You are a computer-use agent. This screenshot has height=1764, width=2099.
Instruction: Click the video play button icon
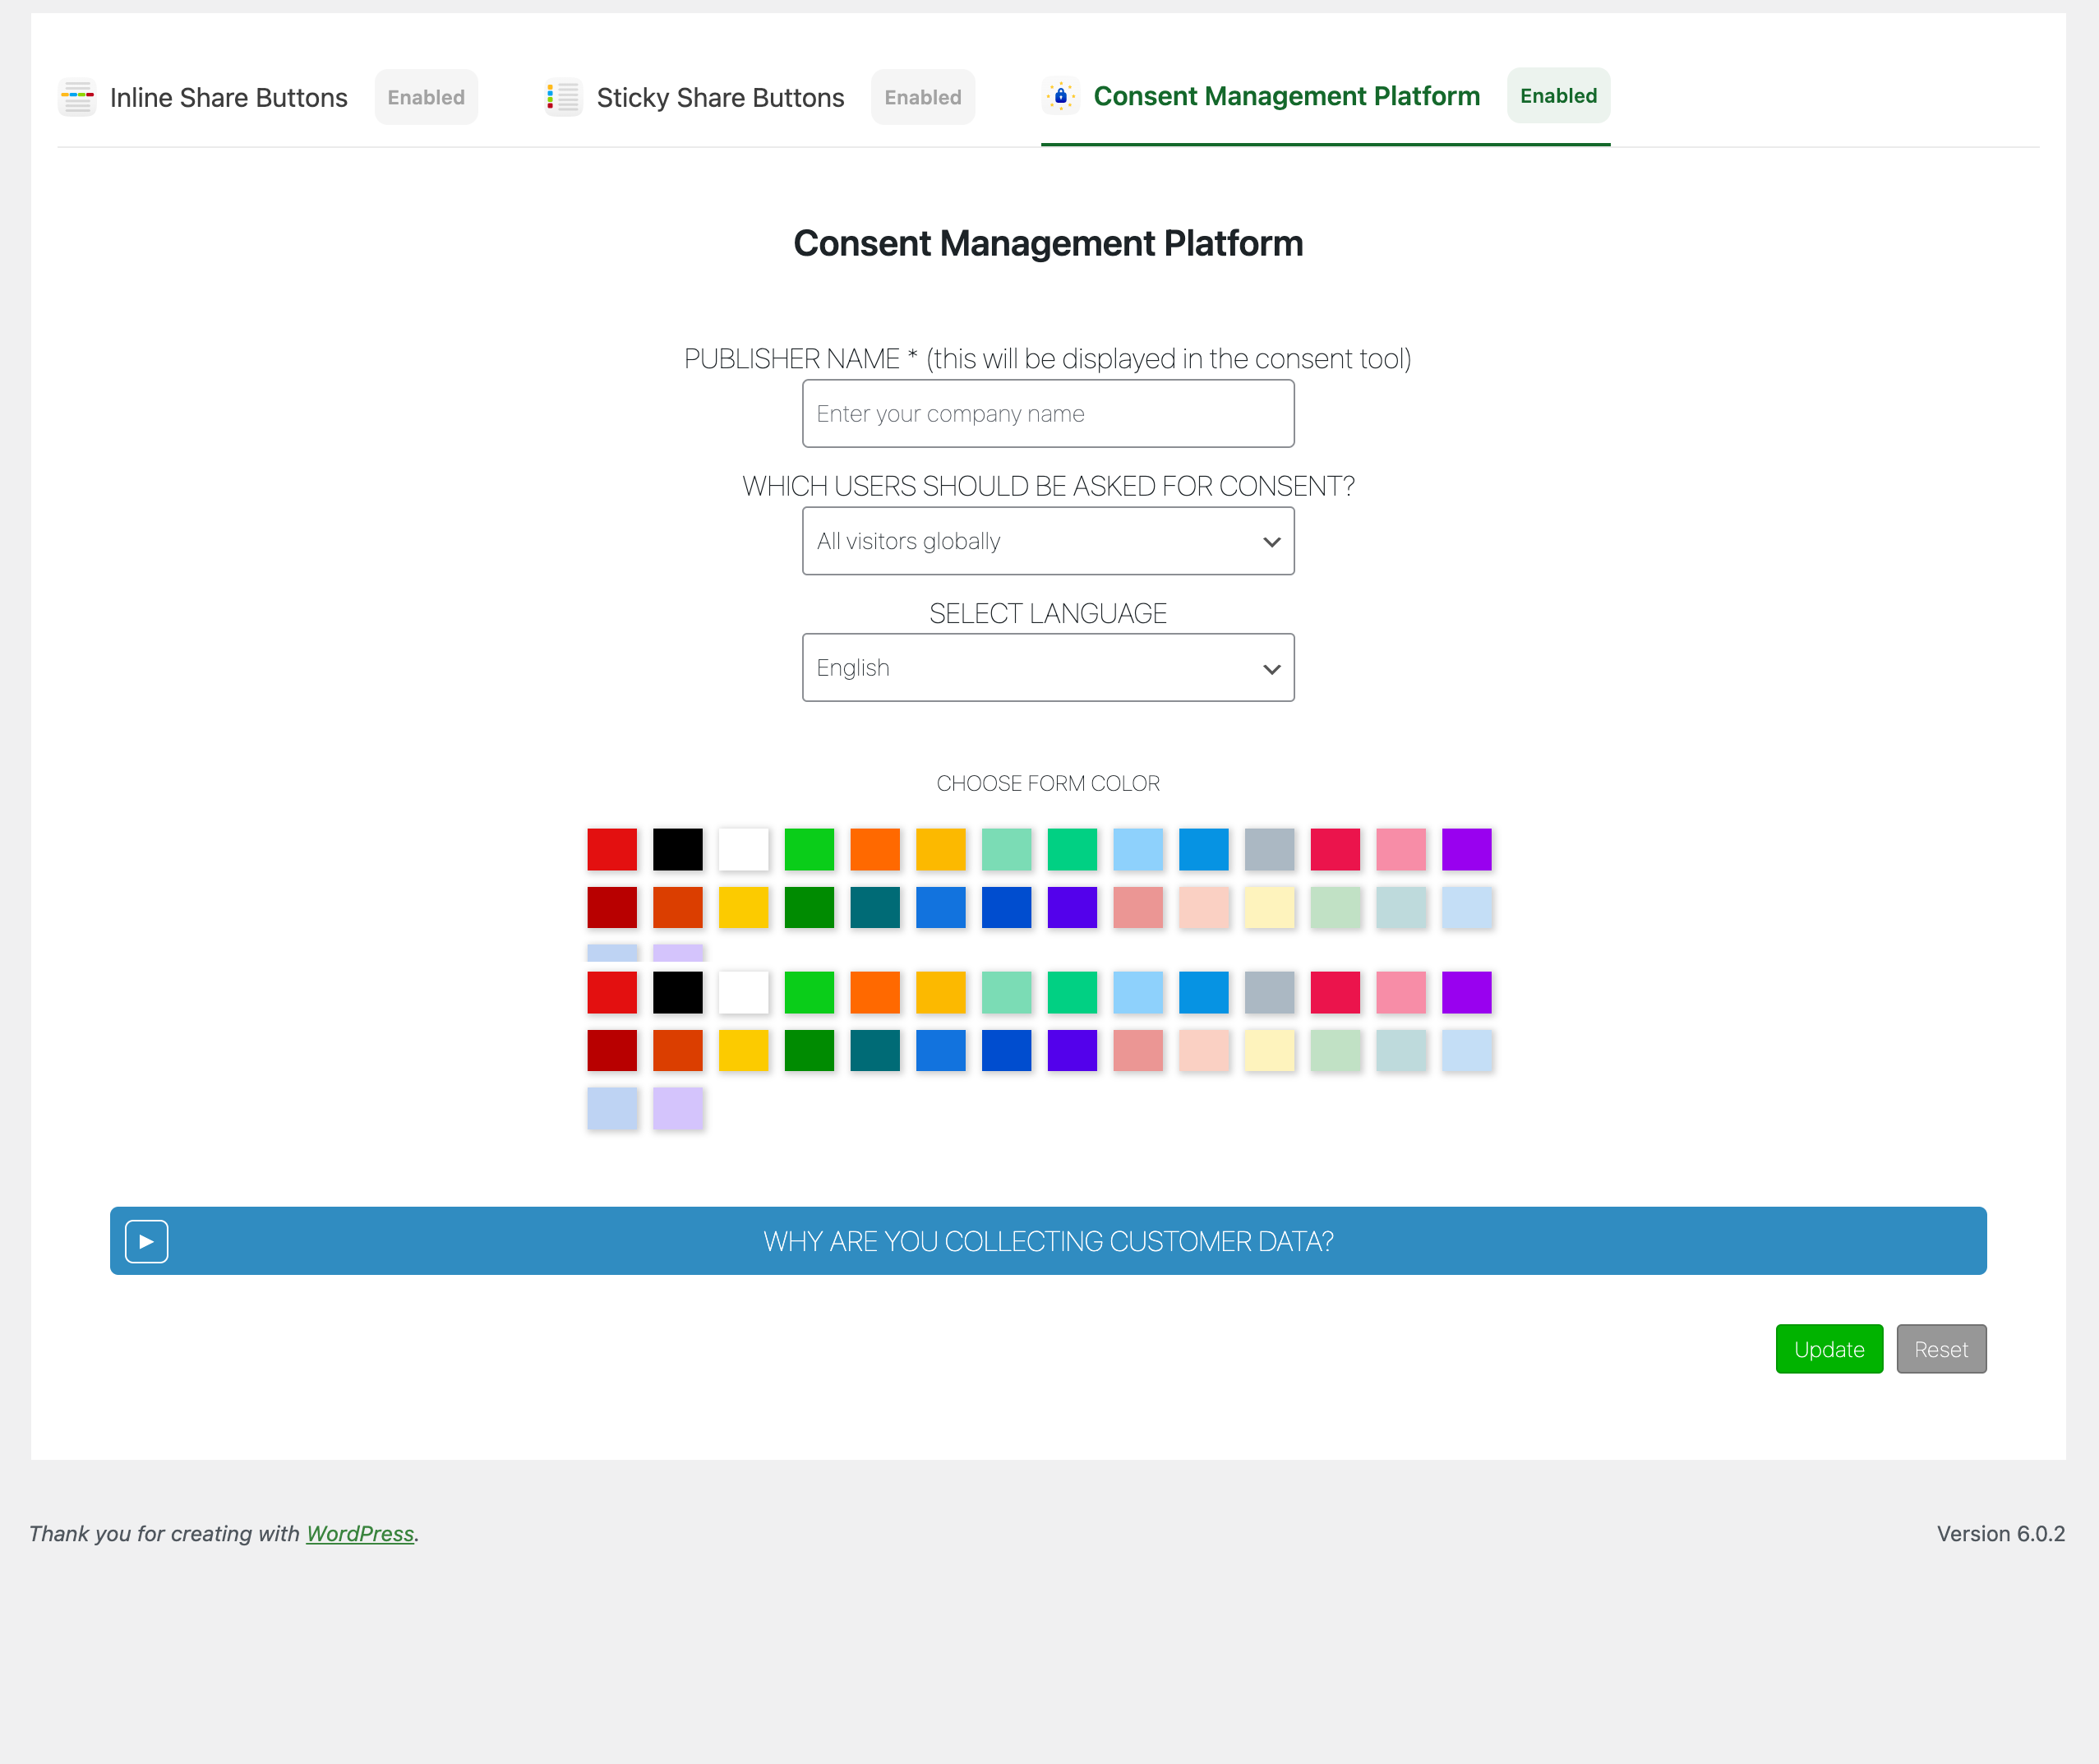[x=145, y=1240]
